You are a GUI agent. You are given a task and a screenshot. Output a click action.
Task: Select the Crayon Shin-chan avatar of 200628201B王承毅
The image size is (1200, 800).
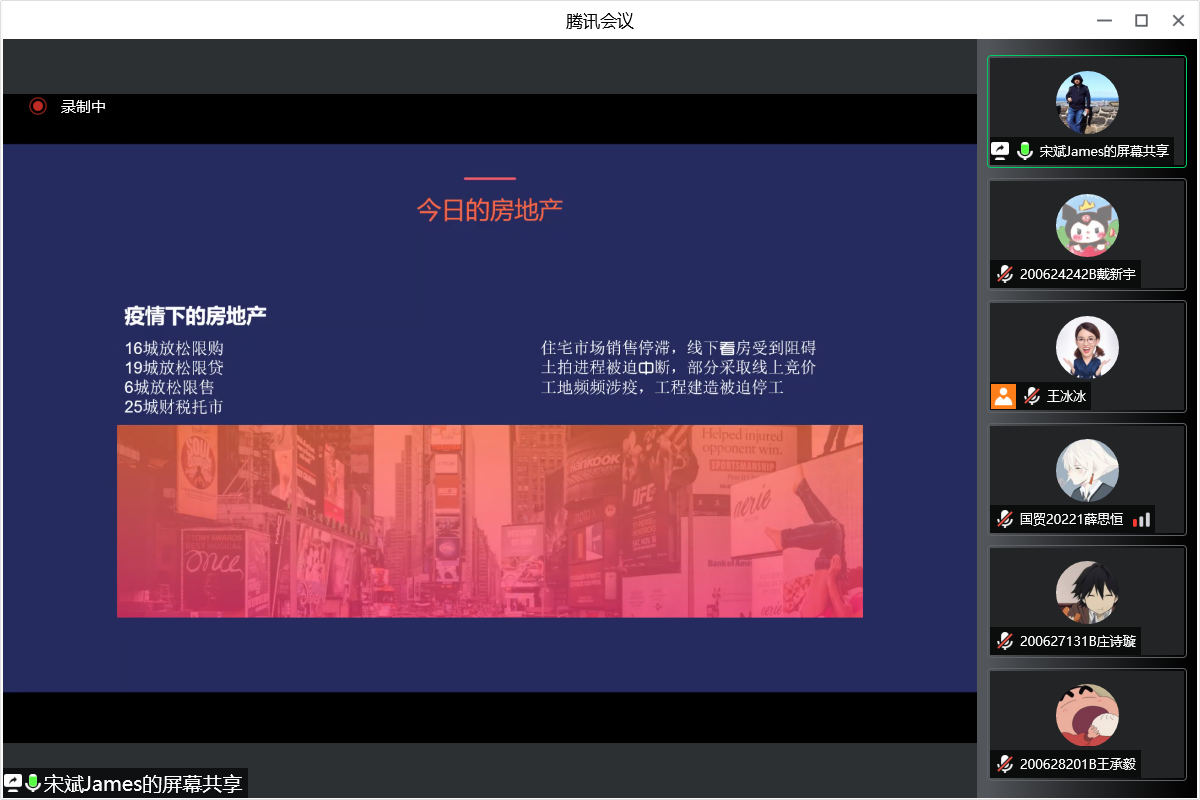pyautogui.click(x=1087, y=715)
